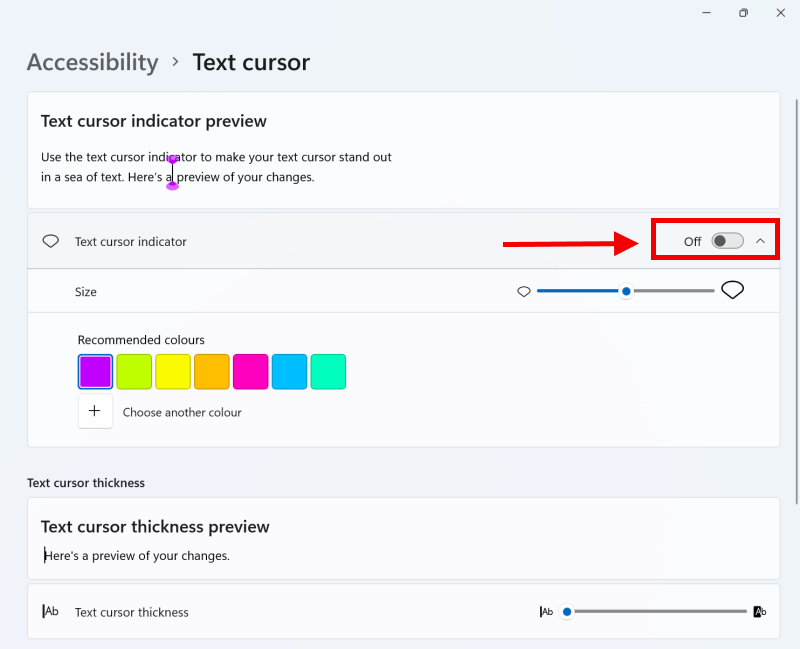Click the large bubble icon beside Size slider
This screenshot has width=800, height=649.
click(x=732, y=290)
